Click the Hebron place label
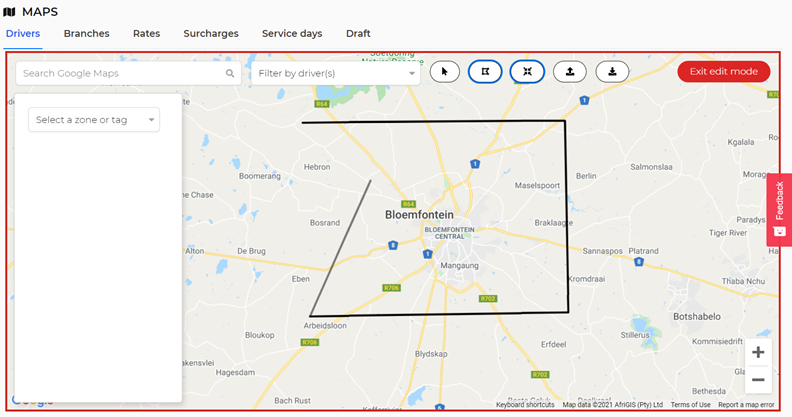This screenshot has height=417, width=792. pyautogui.click(x=317, y=167)
